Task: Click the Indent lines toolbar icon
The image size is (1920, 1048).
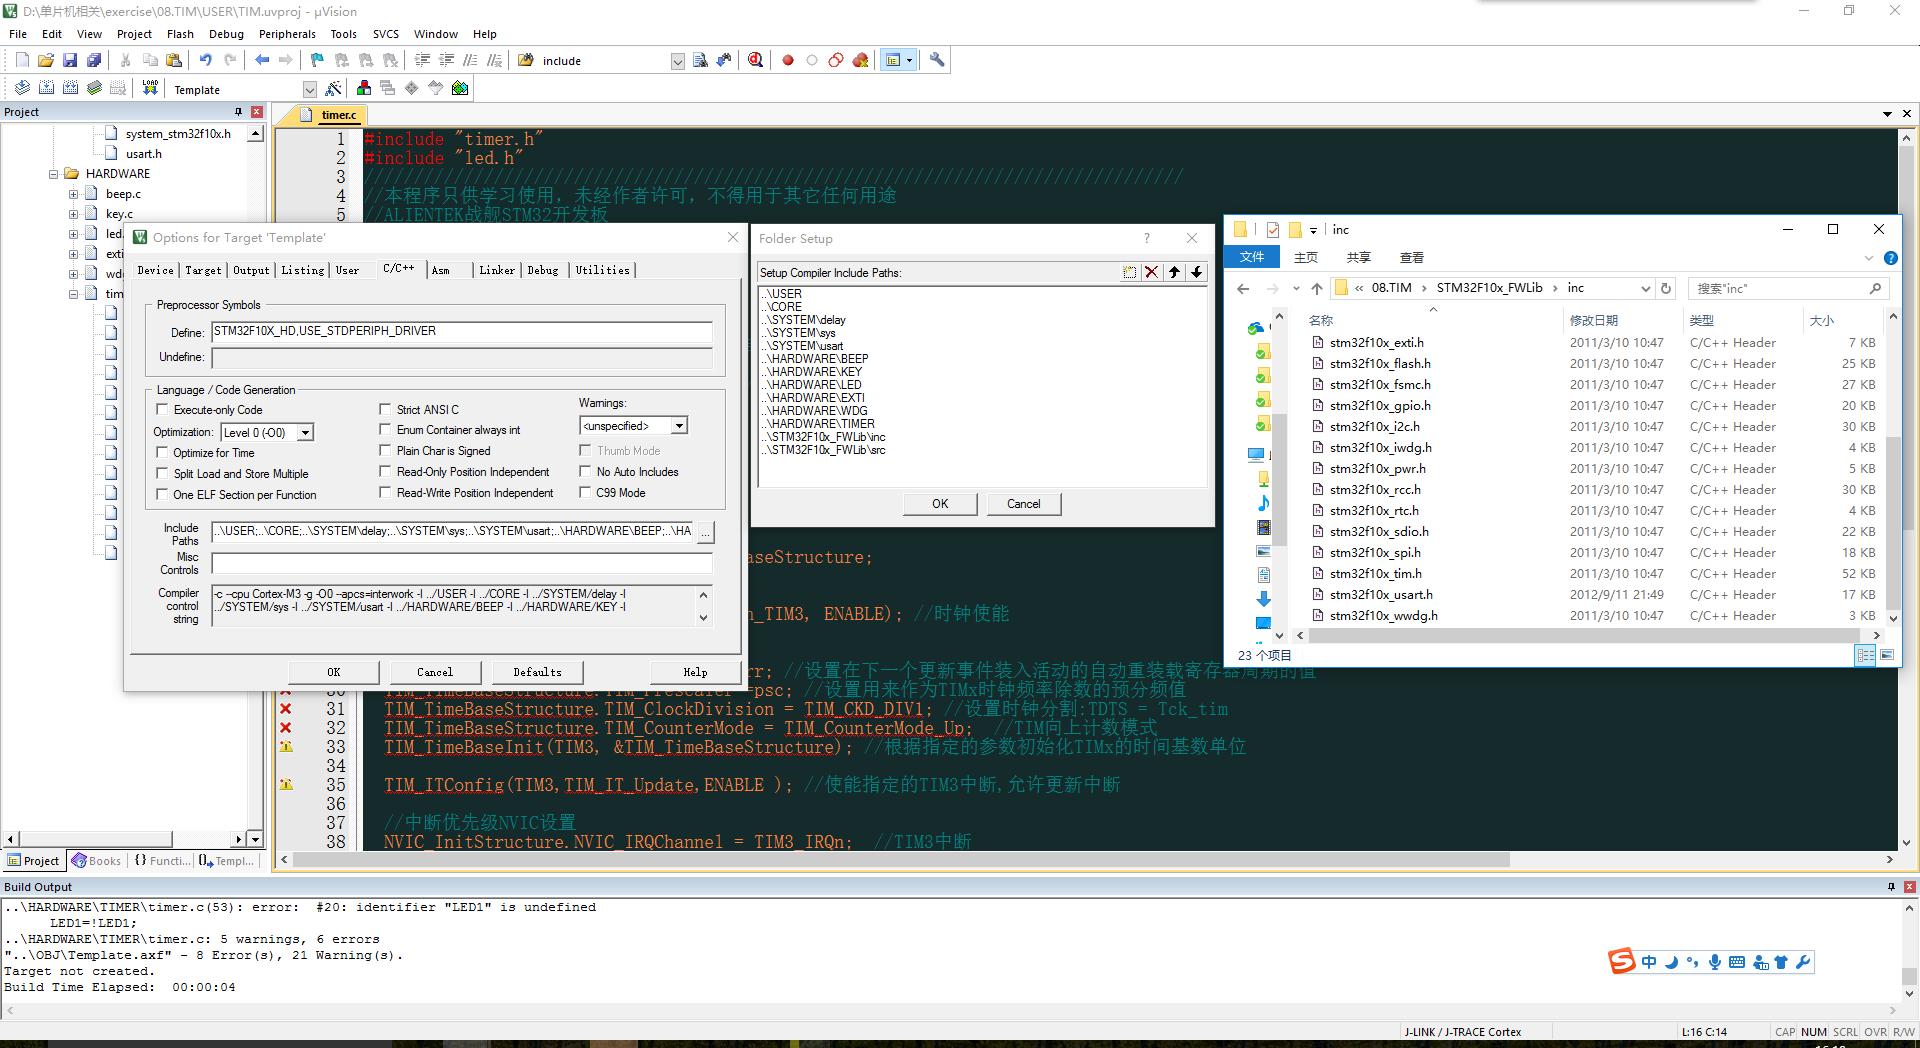Action: 422,61
